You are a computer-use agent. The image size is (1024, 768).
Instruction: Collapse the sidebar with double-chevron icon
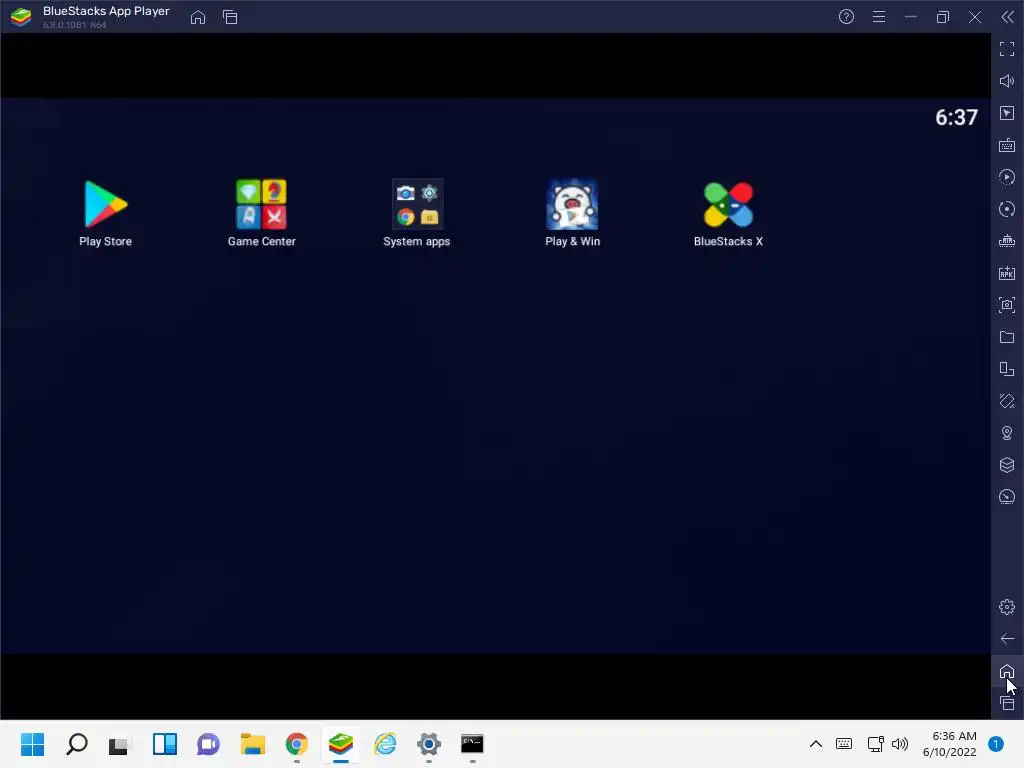click(1008, 17)
